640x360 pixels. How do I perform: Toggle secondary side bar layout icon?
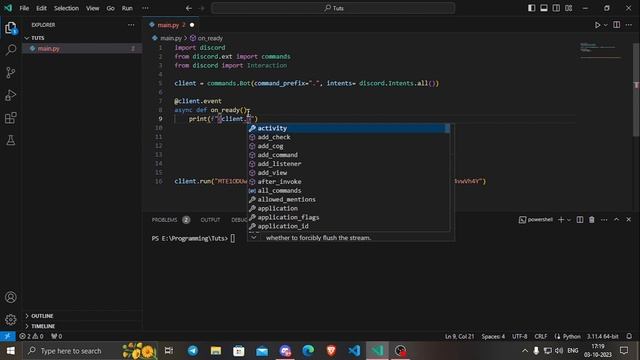(x=556, y=8)
